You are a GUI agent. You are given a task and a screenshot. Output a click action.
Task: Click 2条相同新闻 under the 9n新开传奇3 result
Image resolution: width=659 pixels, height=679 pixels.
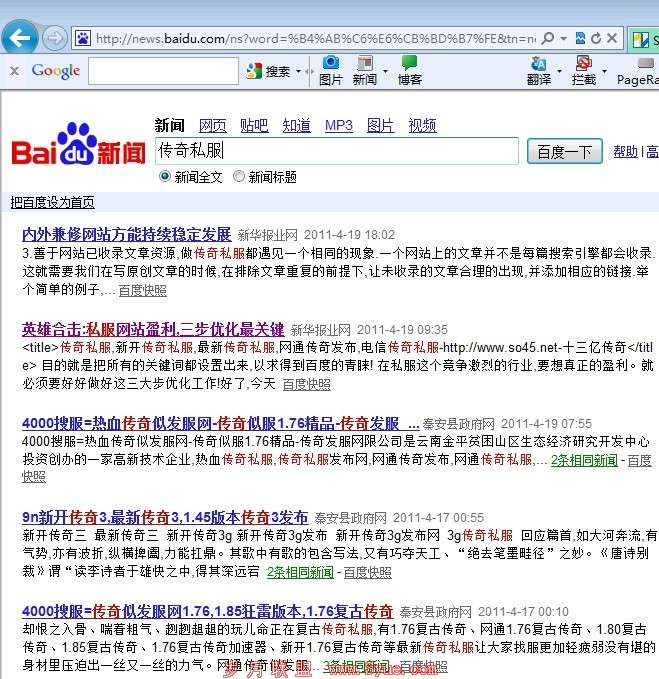coord(300,572)
